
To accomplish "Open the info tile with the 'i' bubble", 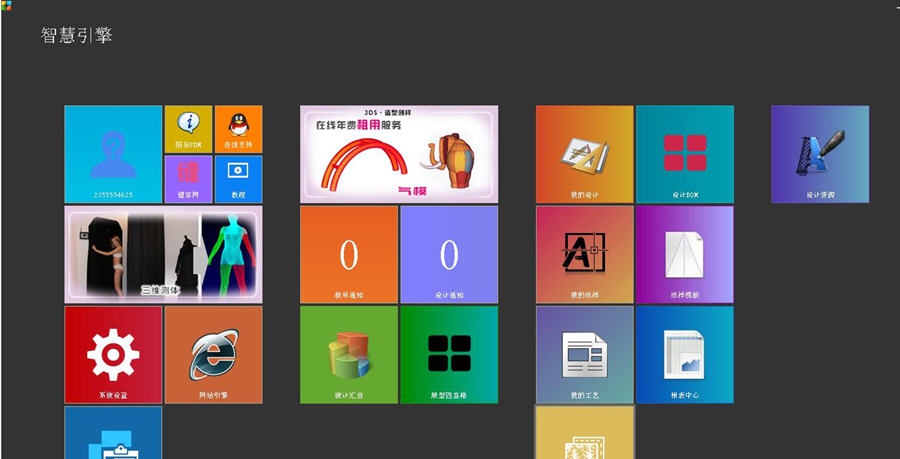I will point(188,129).
